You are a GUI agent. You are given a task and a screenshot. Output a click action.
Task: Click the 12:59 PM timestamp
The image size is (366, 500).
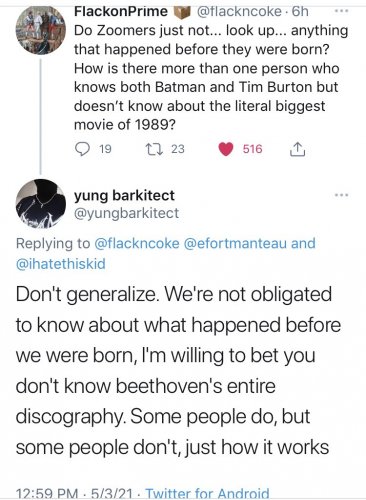coord(47,494)
